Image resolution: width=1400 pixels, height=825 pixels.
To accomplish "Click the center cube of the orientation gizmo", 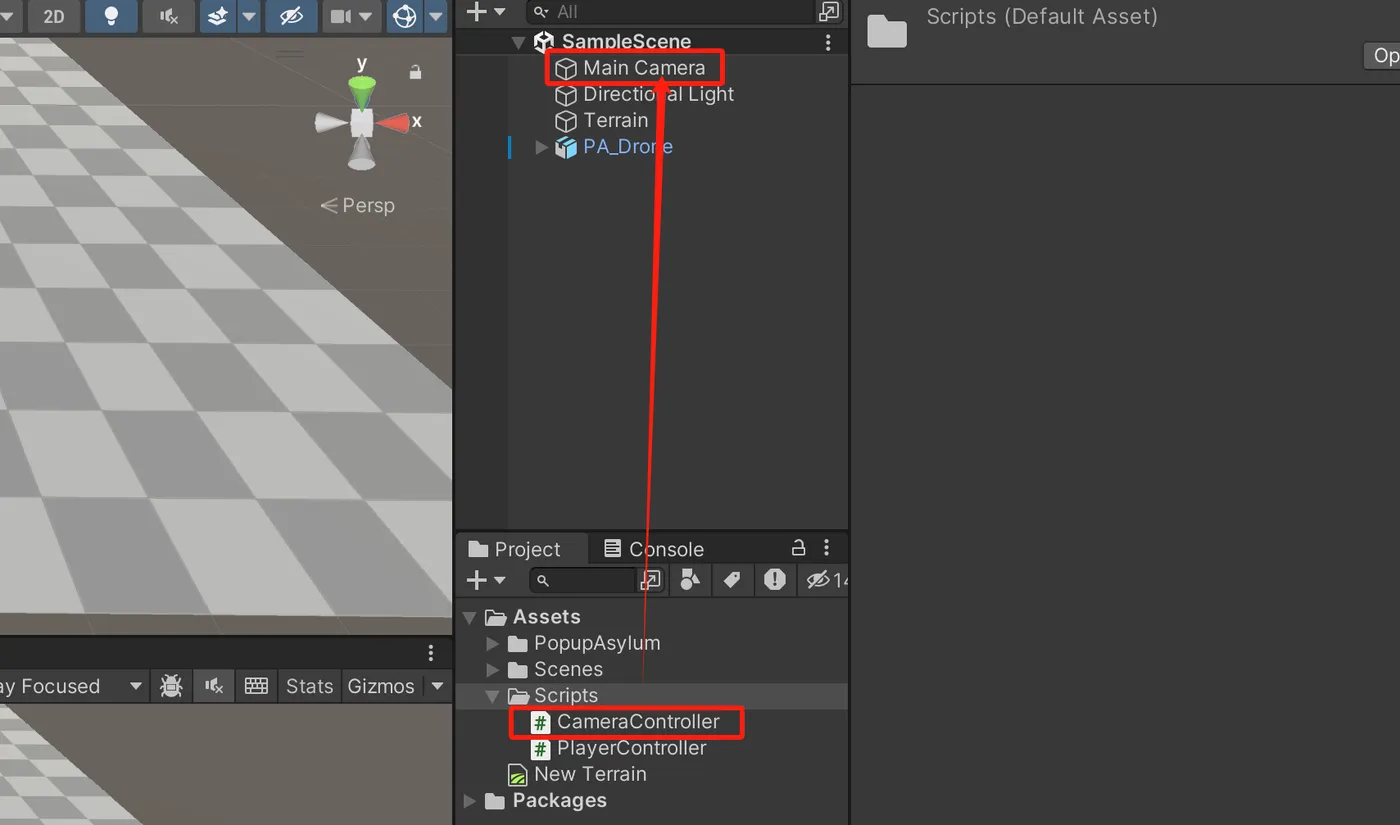I will [362, 123].
